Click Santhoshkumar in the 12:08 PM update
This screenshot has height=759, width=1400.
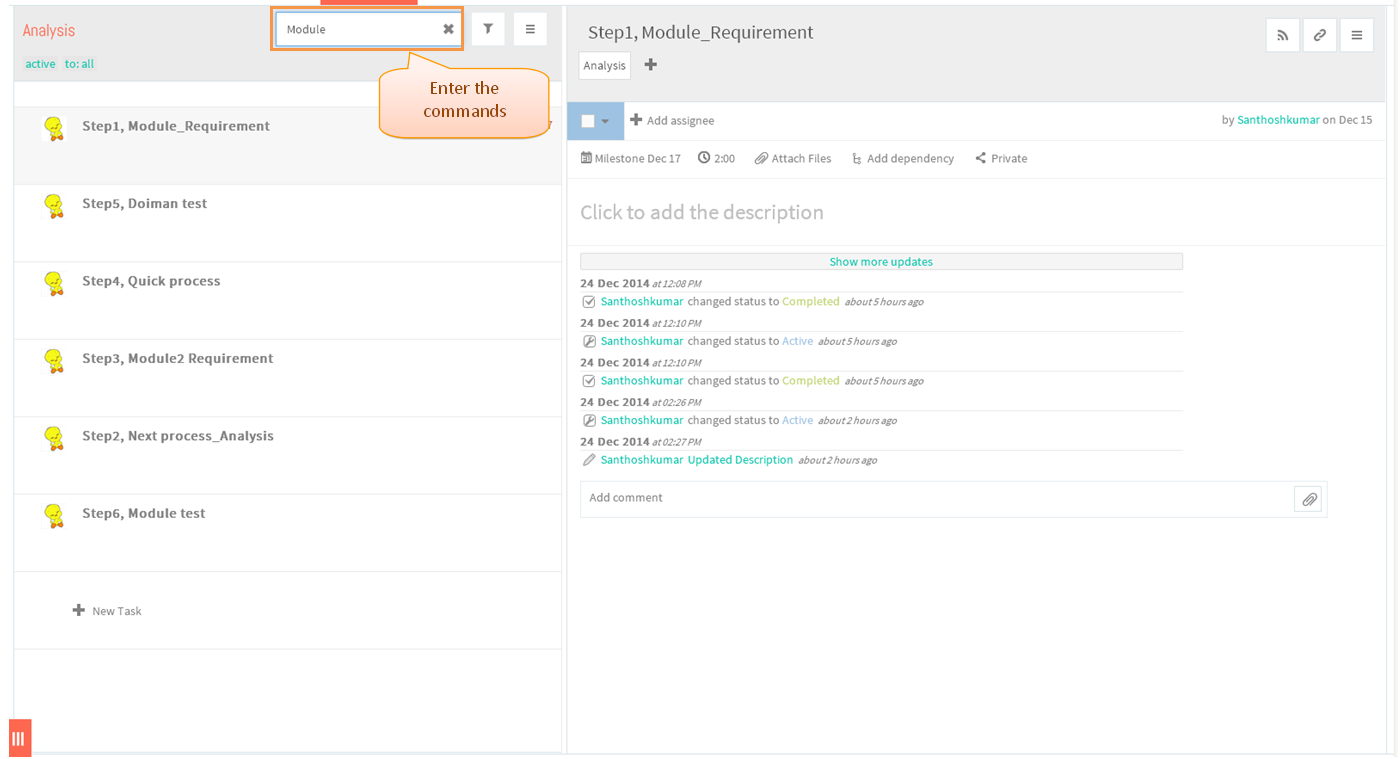coord(642,301)
